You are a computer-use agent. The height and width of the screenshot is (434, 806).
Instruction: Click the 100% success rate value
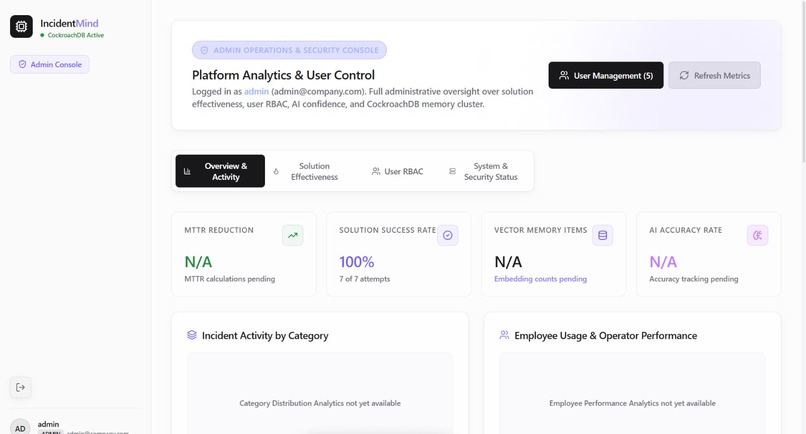[357, 262]
